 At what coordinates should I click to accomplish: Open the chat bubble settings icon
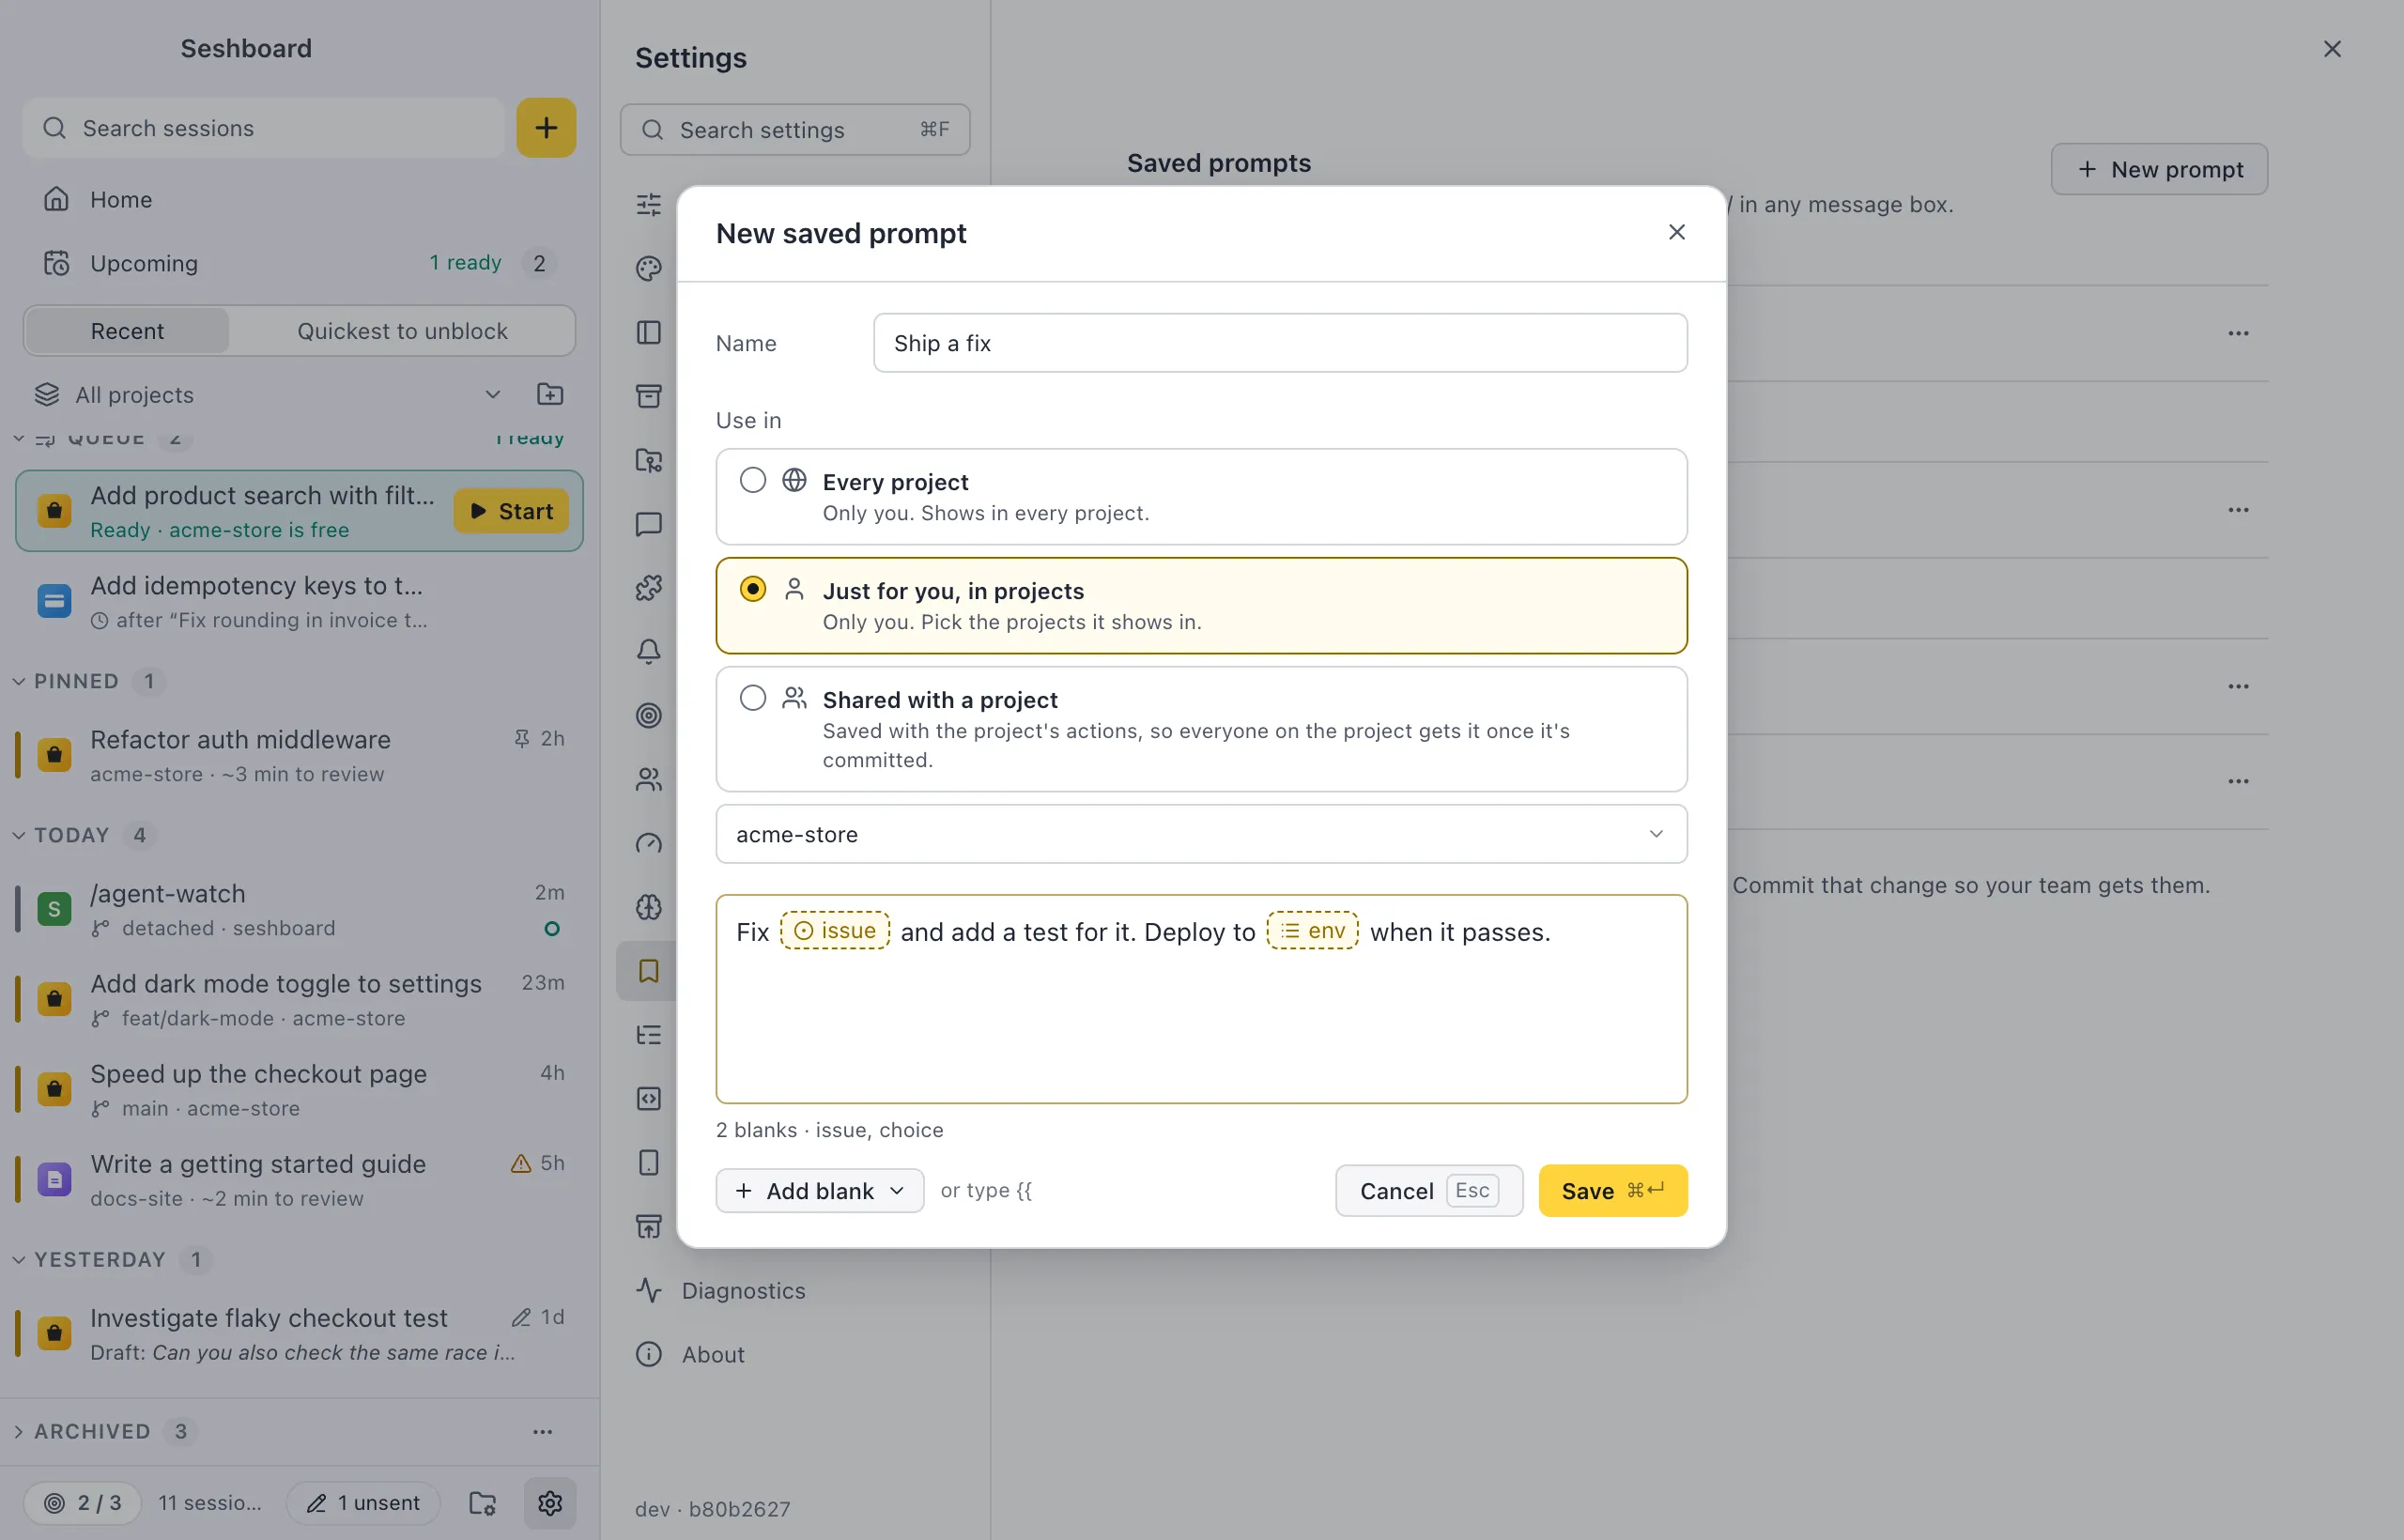click(649, 523)
